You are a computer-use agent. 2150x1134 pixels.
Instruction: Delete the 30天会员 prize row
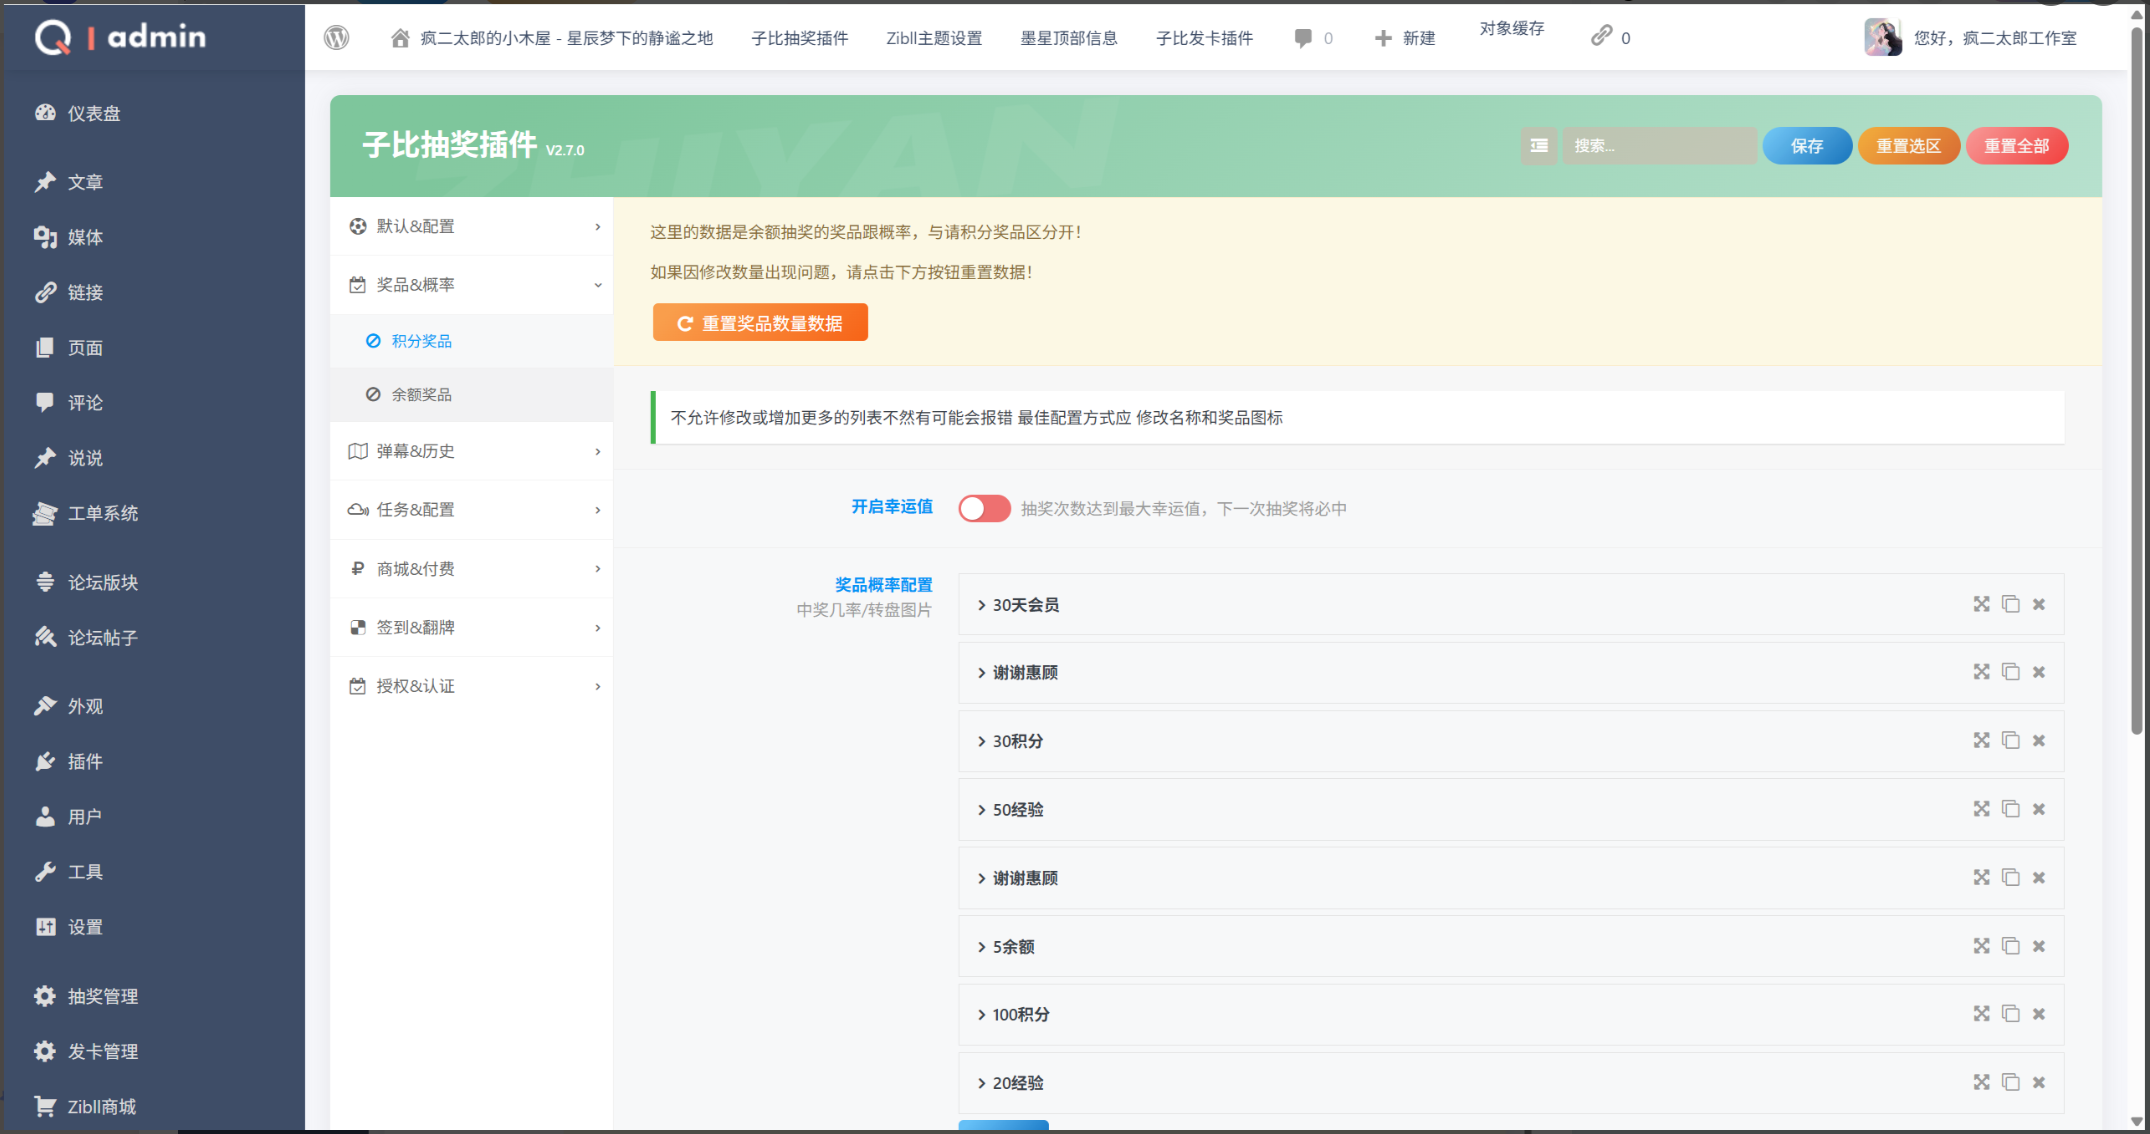[x=2039, y=604]
